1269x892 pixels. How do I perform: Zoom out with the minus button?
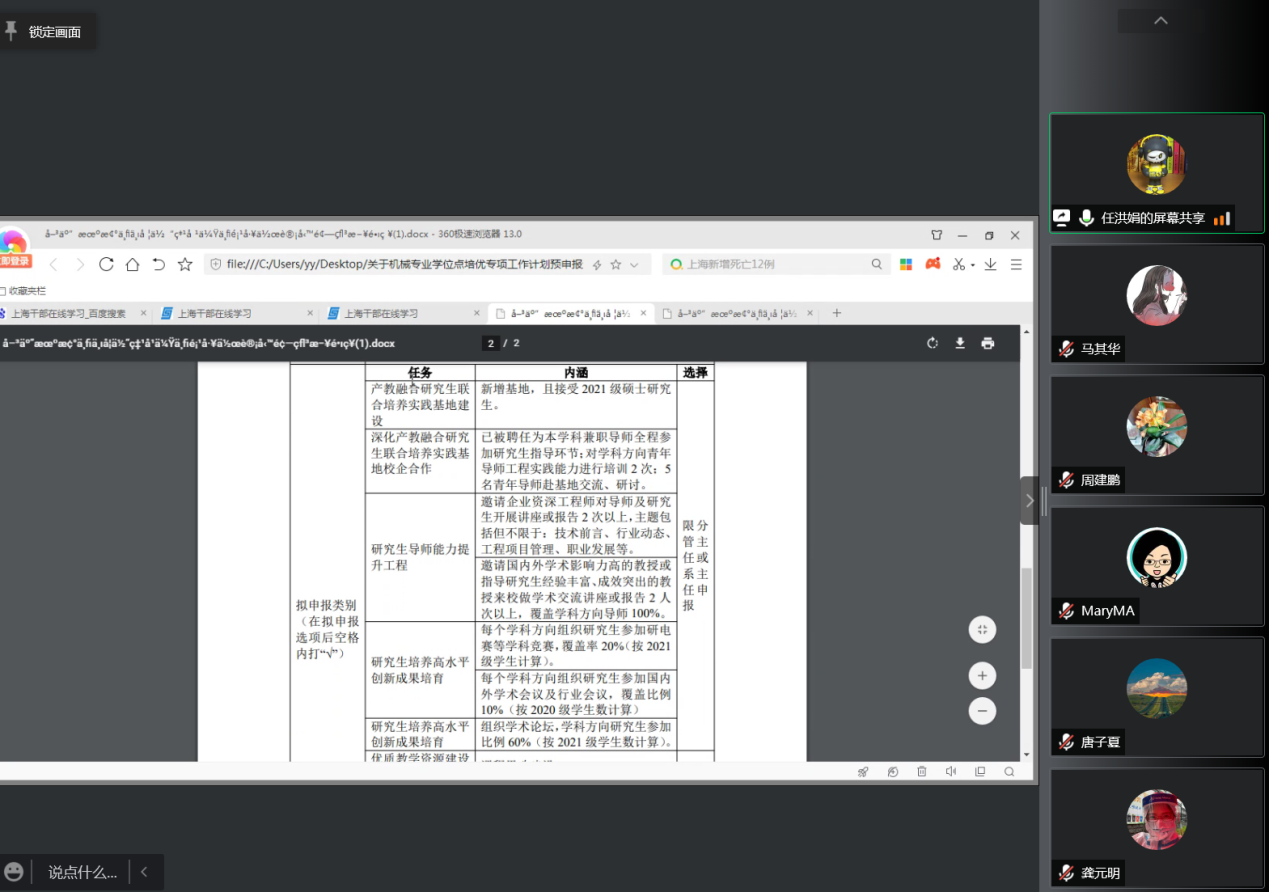point(982,711)
